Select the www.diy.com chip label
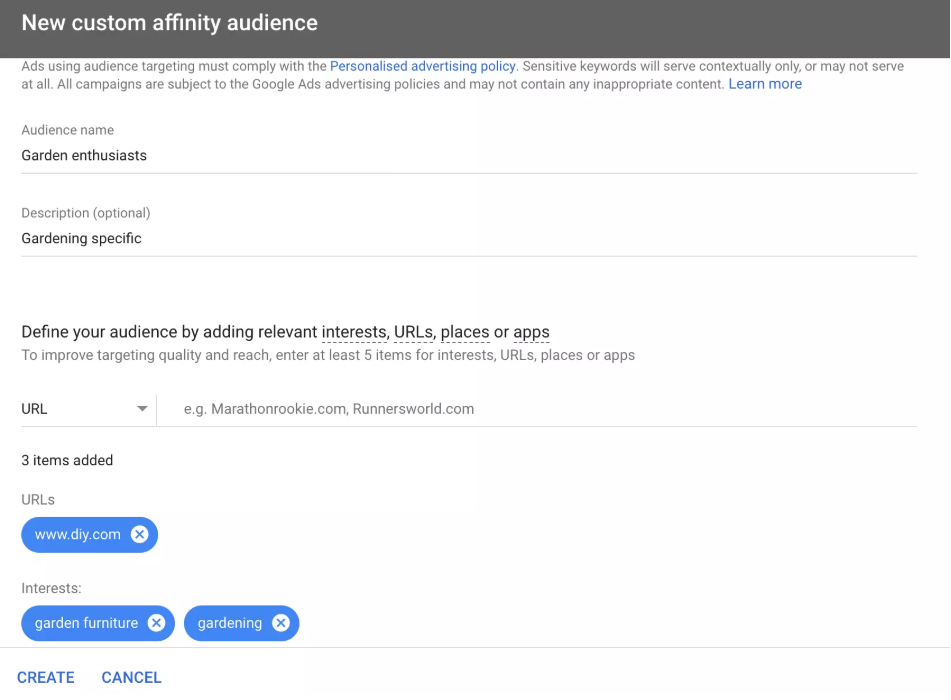This screenshot has height=700, width=951. [x=77, y=535]
